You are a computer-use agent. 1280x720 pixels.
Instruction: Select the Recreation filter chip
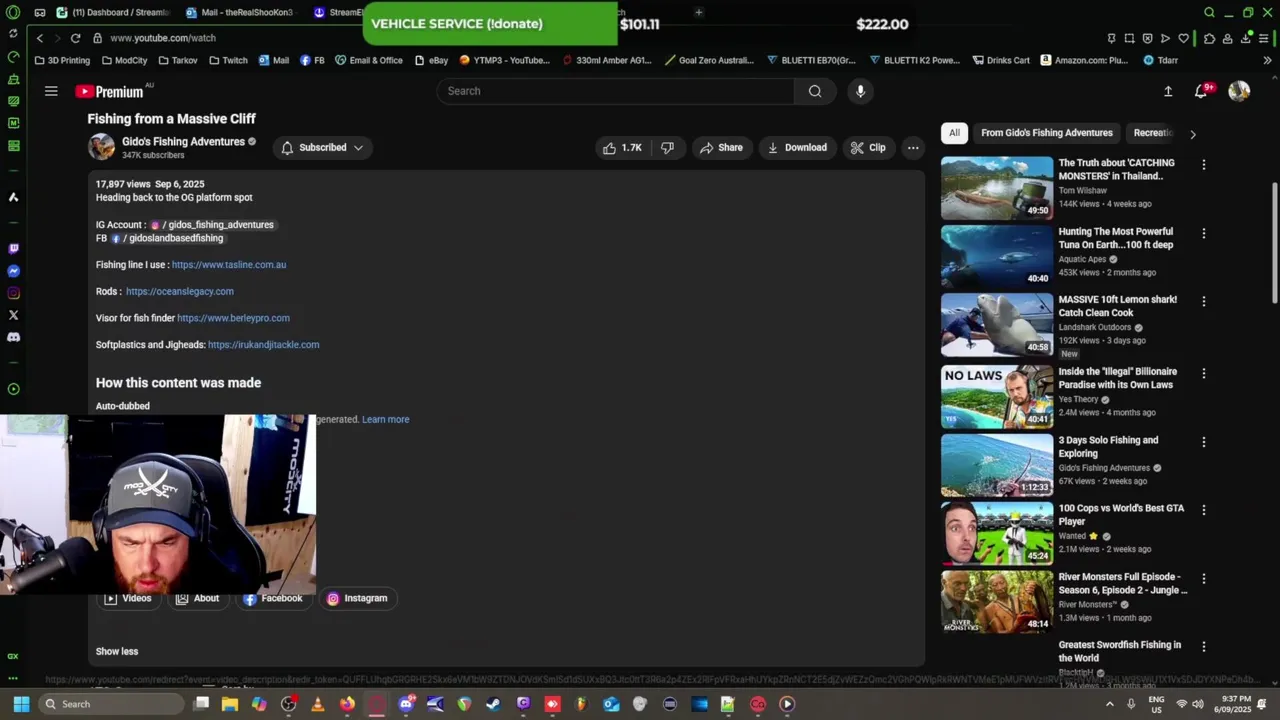1153,133
